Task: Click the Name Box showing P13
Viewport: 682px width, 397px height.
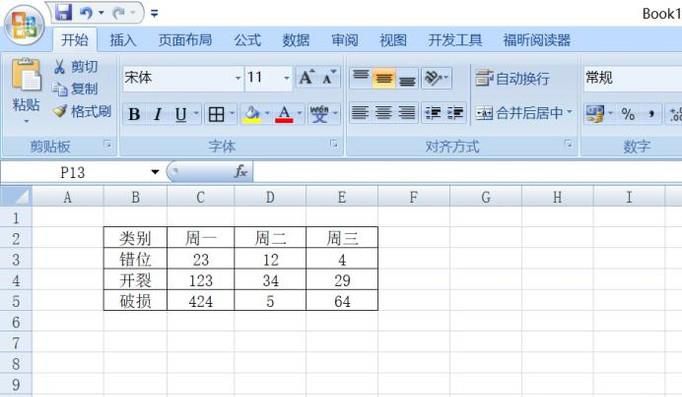Action: click(73, 173)
